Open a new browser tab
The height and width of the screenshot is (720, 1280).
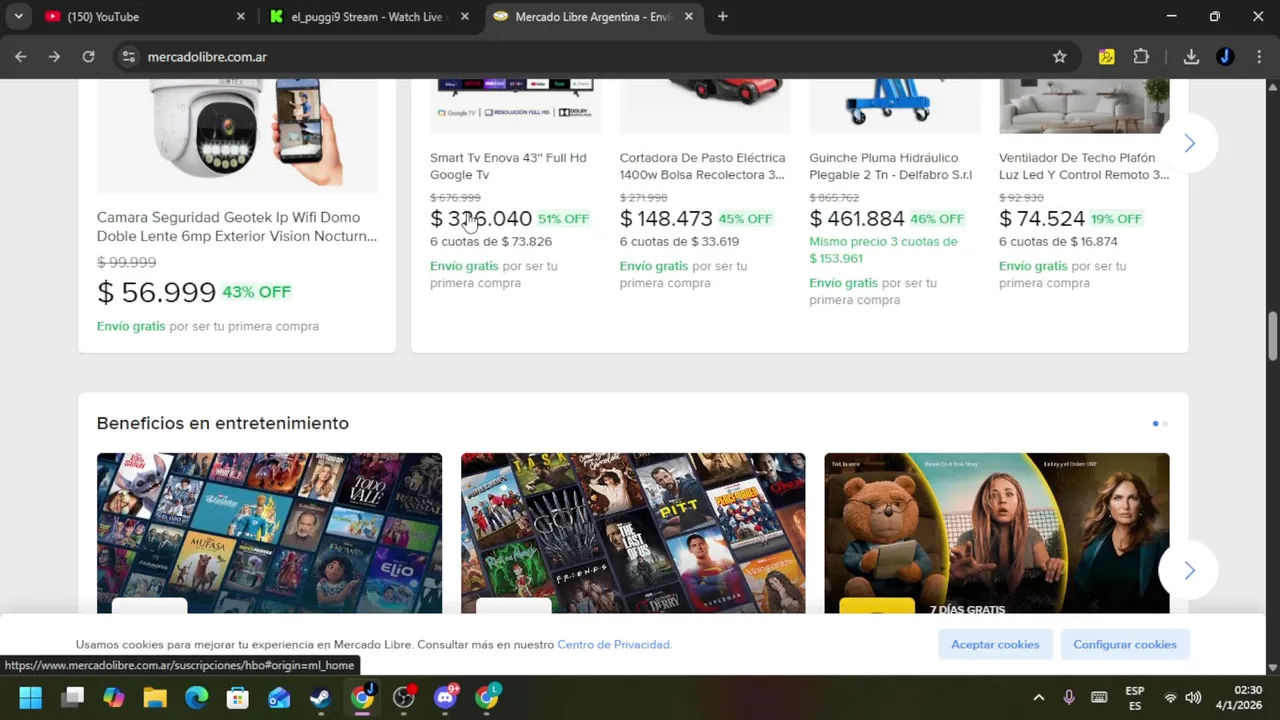point(722,16)
